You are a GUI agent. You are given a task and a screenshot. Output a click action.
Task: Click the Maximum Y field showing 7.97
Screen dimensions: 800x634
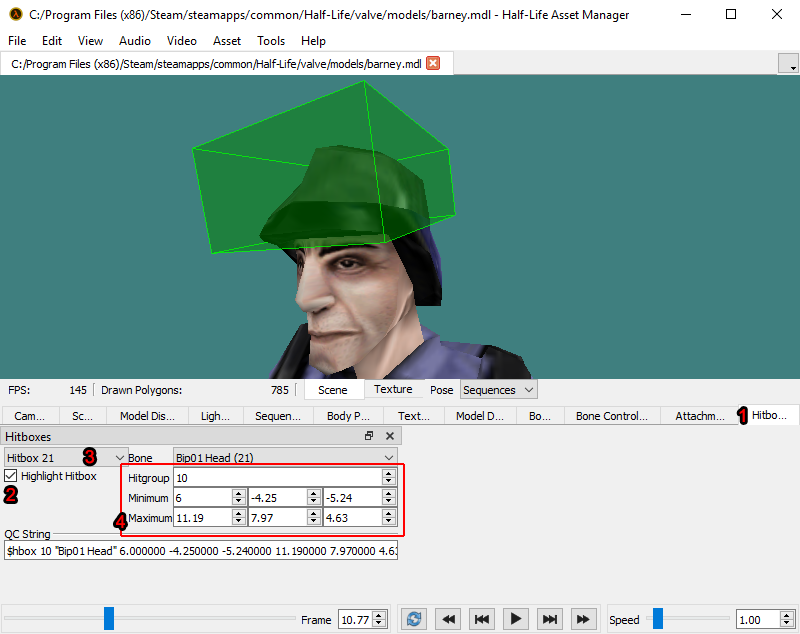[278, 517]
